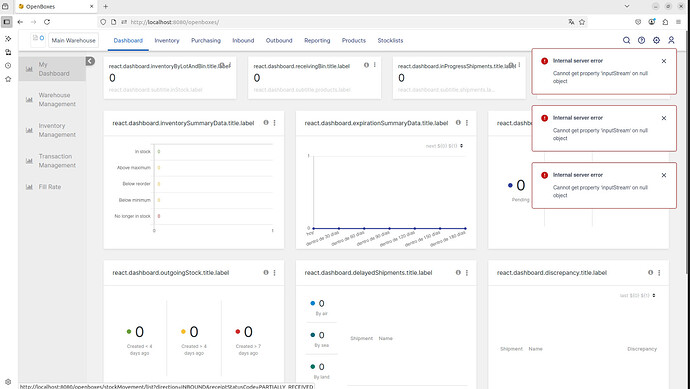The height and width of the screenshot is (389, 690).
Task: Show info for expirationSummaryData widget
Action: pos(458,123)
